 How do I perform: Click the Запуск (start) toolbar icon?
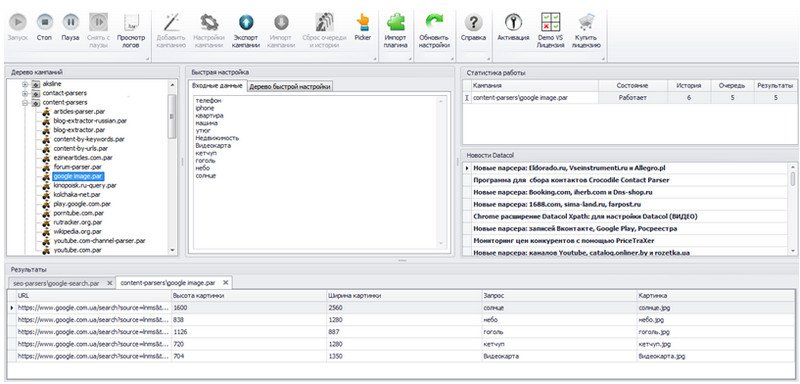(18, 22)
